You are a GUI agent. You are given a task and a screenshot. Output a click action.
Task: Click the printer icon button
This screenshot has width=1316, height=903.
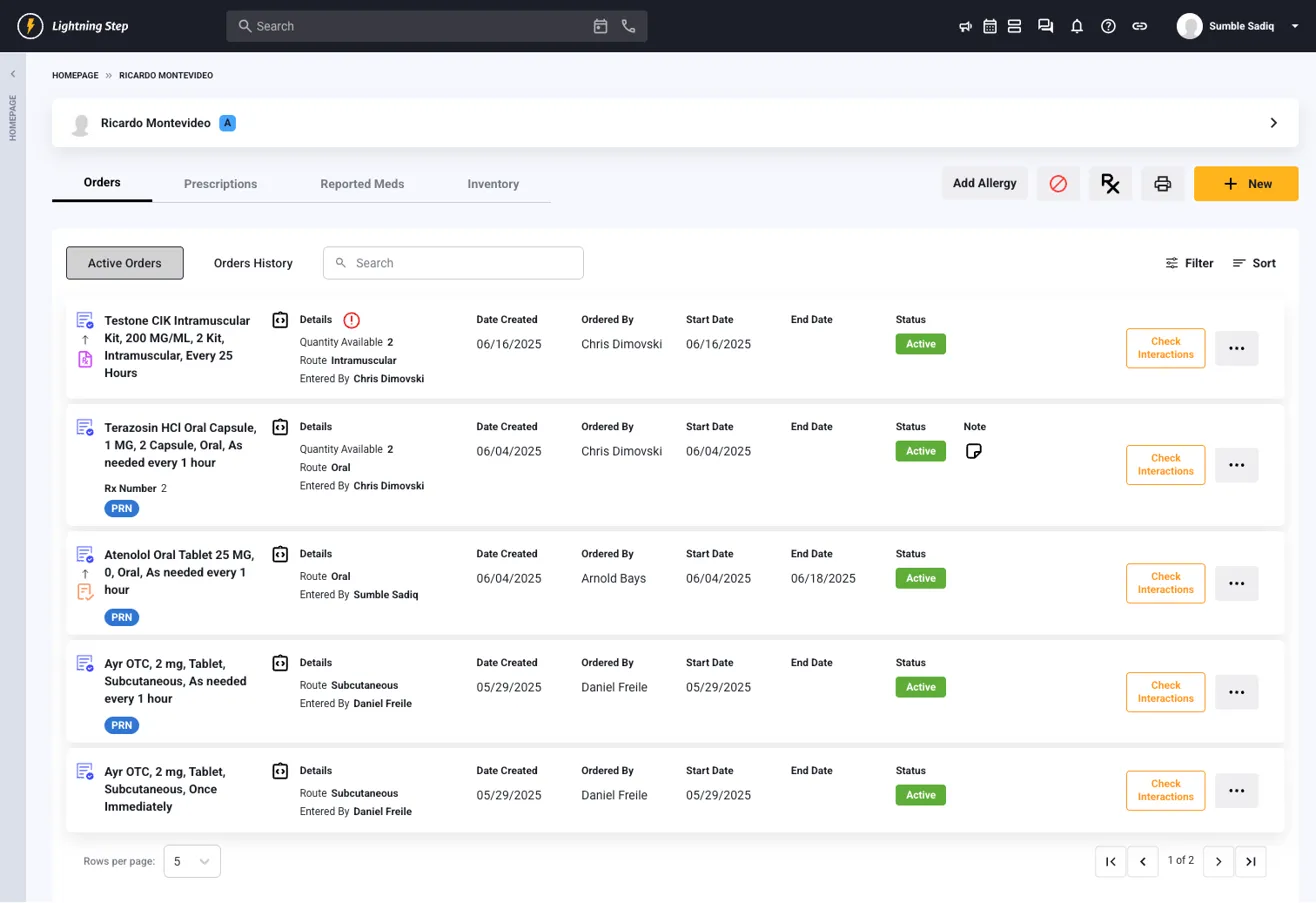pyautogui.click(x=1162, y=183)
